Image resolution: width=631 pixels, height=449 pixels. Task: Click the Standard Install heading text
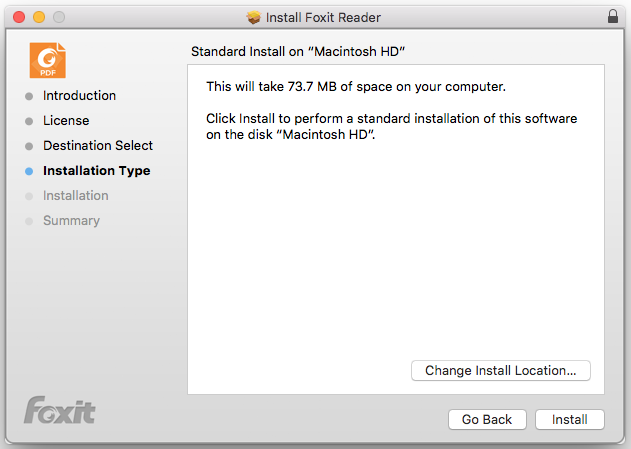click(x=298, y=51)
